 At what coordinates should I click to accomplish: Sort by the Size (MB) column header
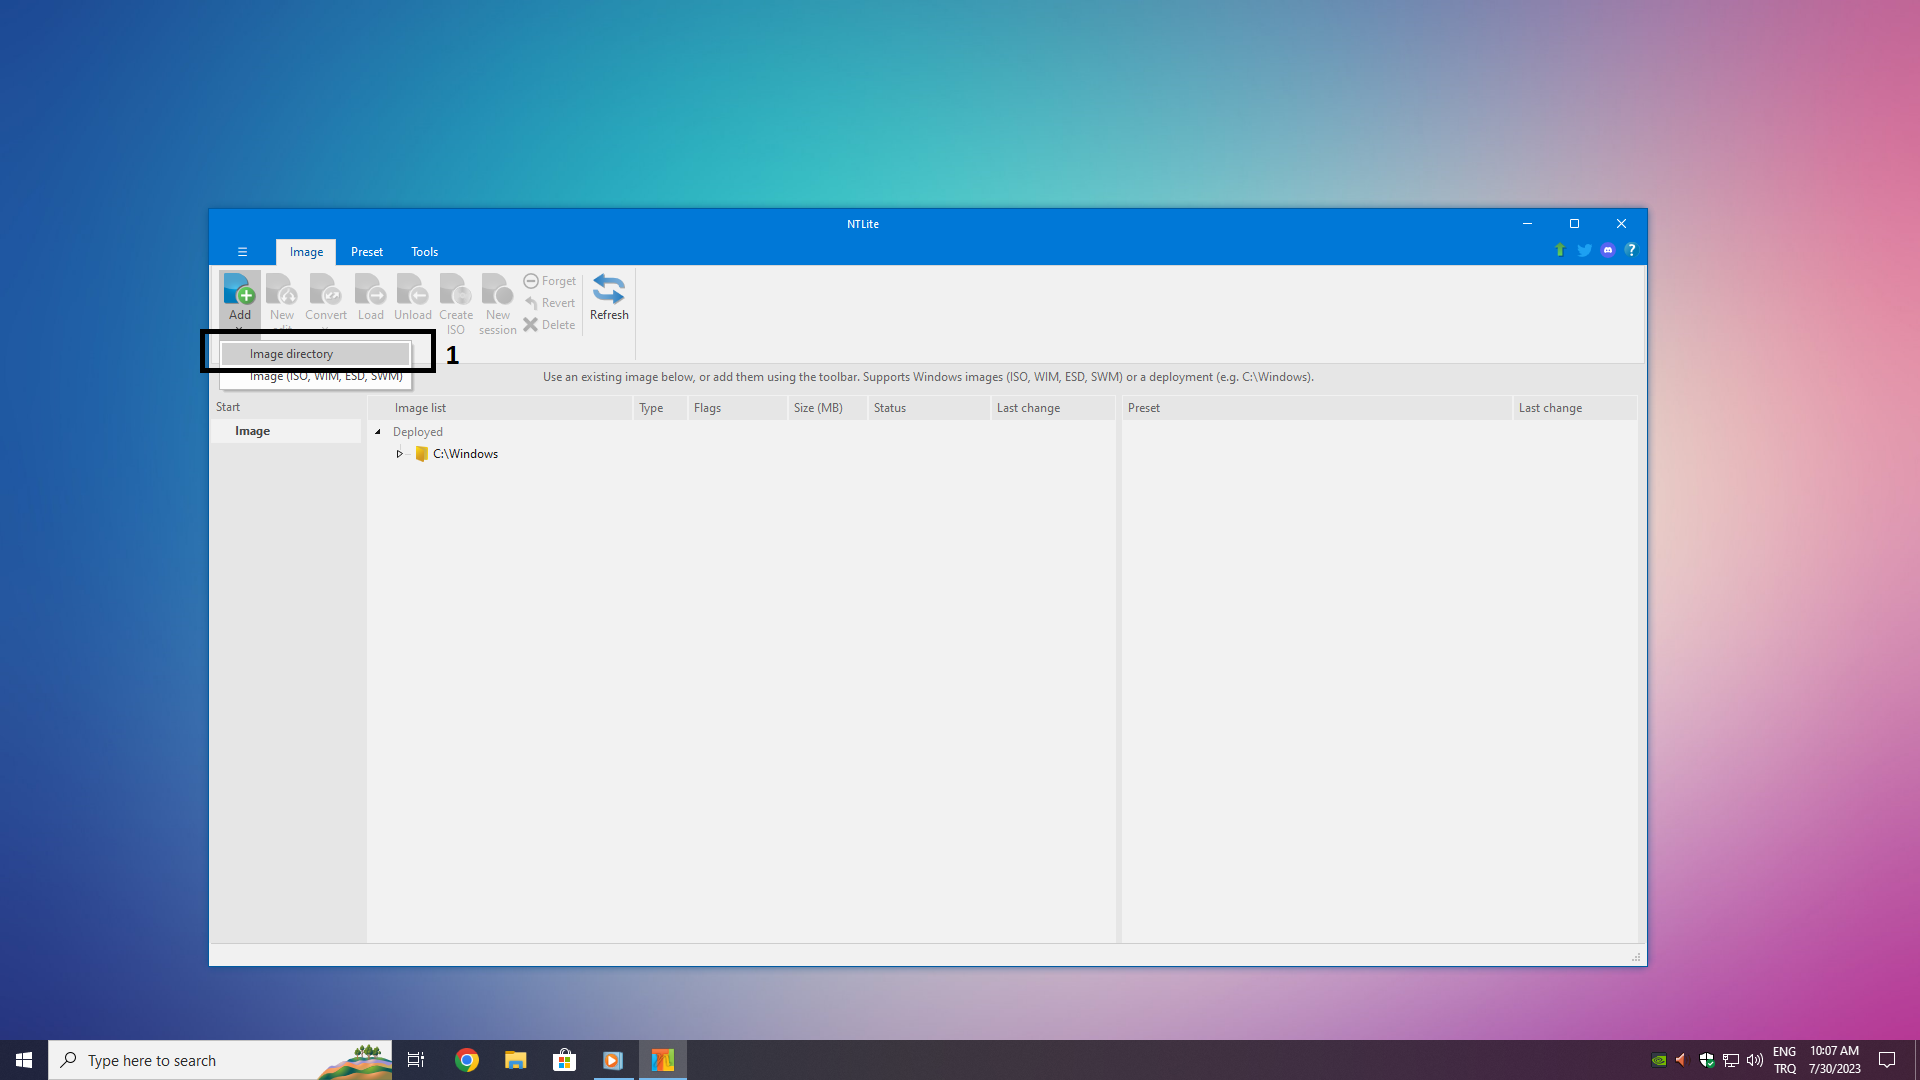(818, 408)
